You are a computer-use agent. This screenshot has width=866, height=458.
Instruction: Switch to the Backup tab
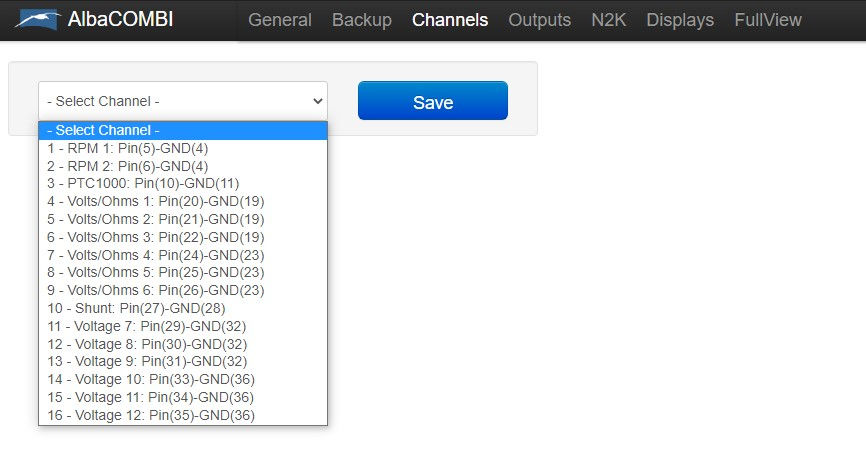click(x=362, y=20)
